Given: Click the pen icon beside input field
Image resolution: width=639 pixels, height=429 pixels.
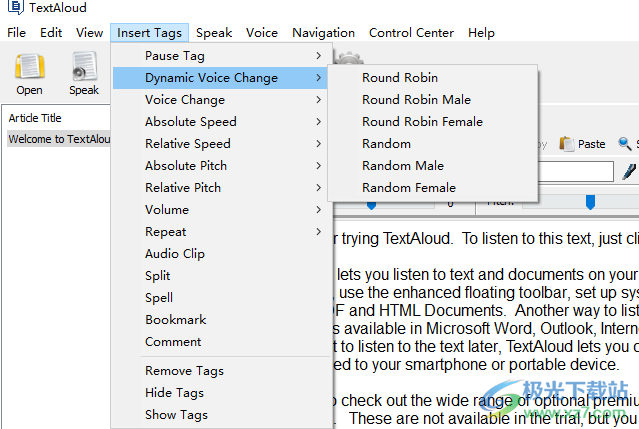Looking at the screenshot, I should 629,172.
